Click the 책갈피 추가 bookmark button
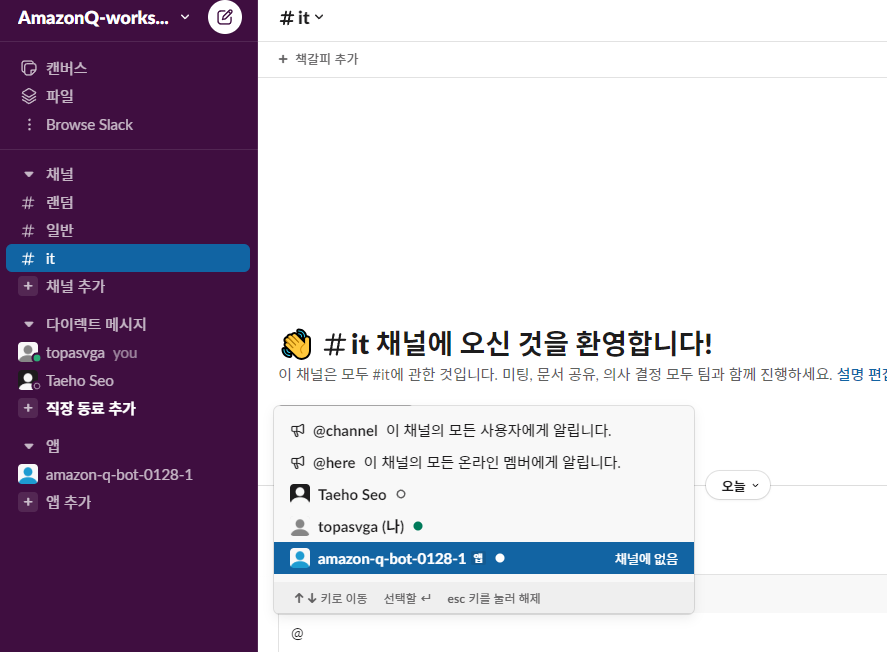Image resolution: width=887 pixels, height=652 pixels. coord(318,60)
